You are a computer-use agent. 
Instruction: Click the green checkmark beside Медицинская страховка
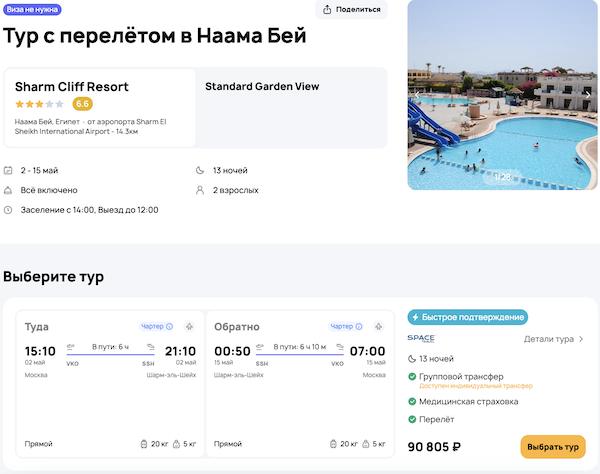point(413,401)
